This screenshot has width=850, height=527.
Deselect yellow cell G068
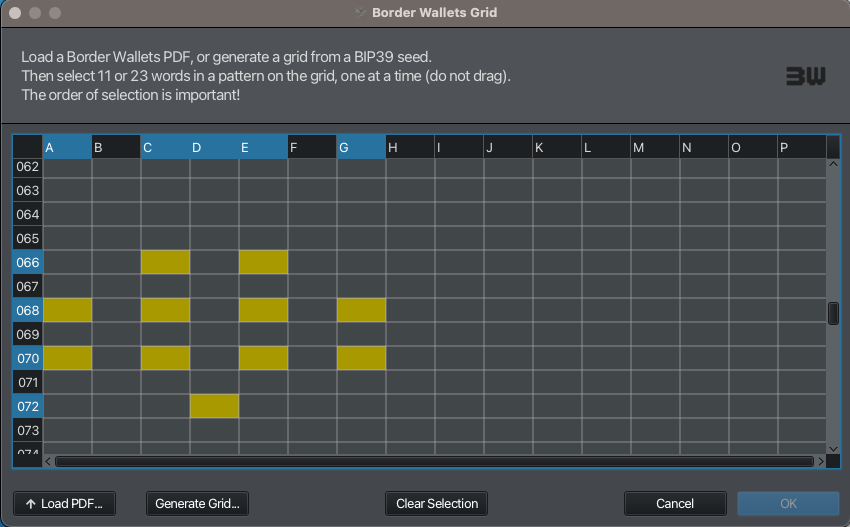coord(361,310)
